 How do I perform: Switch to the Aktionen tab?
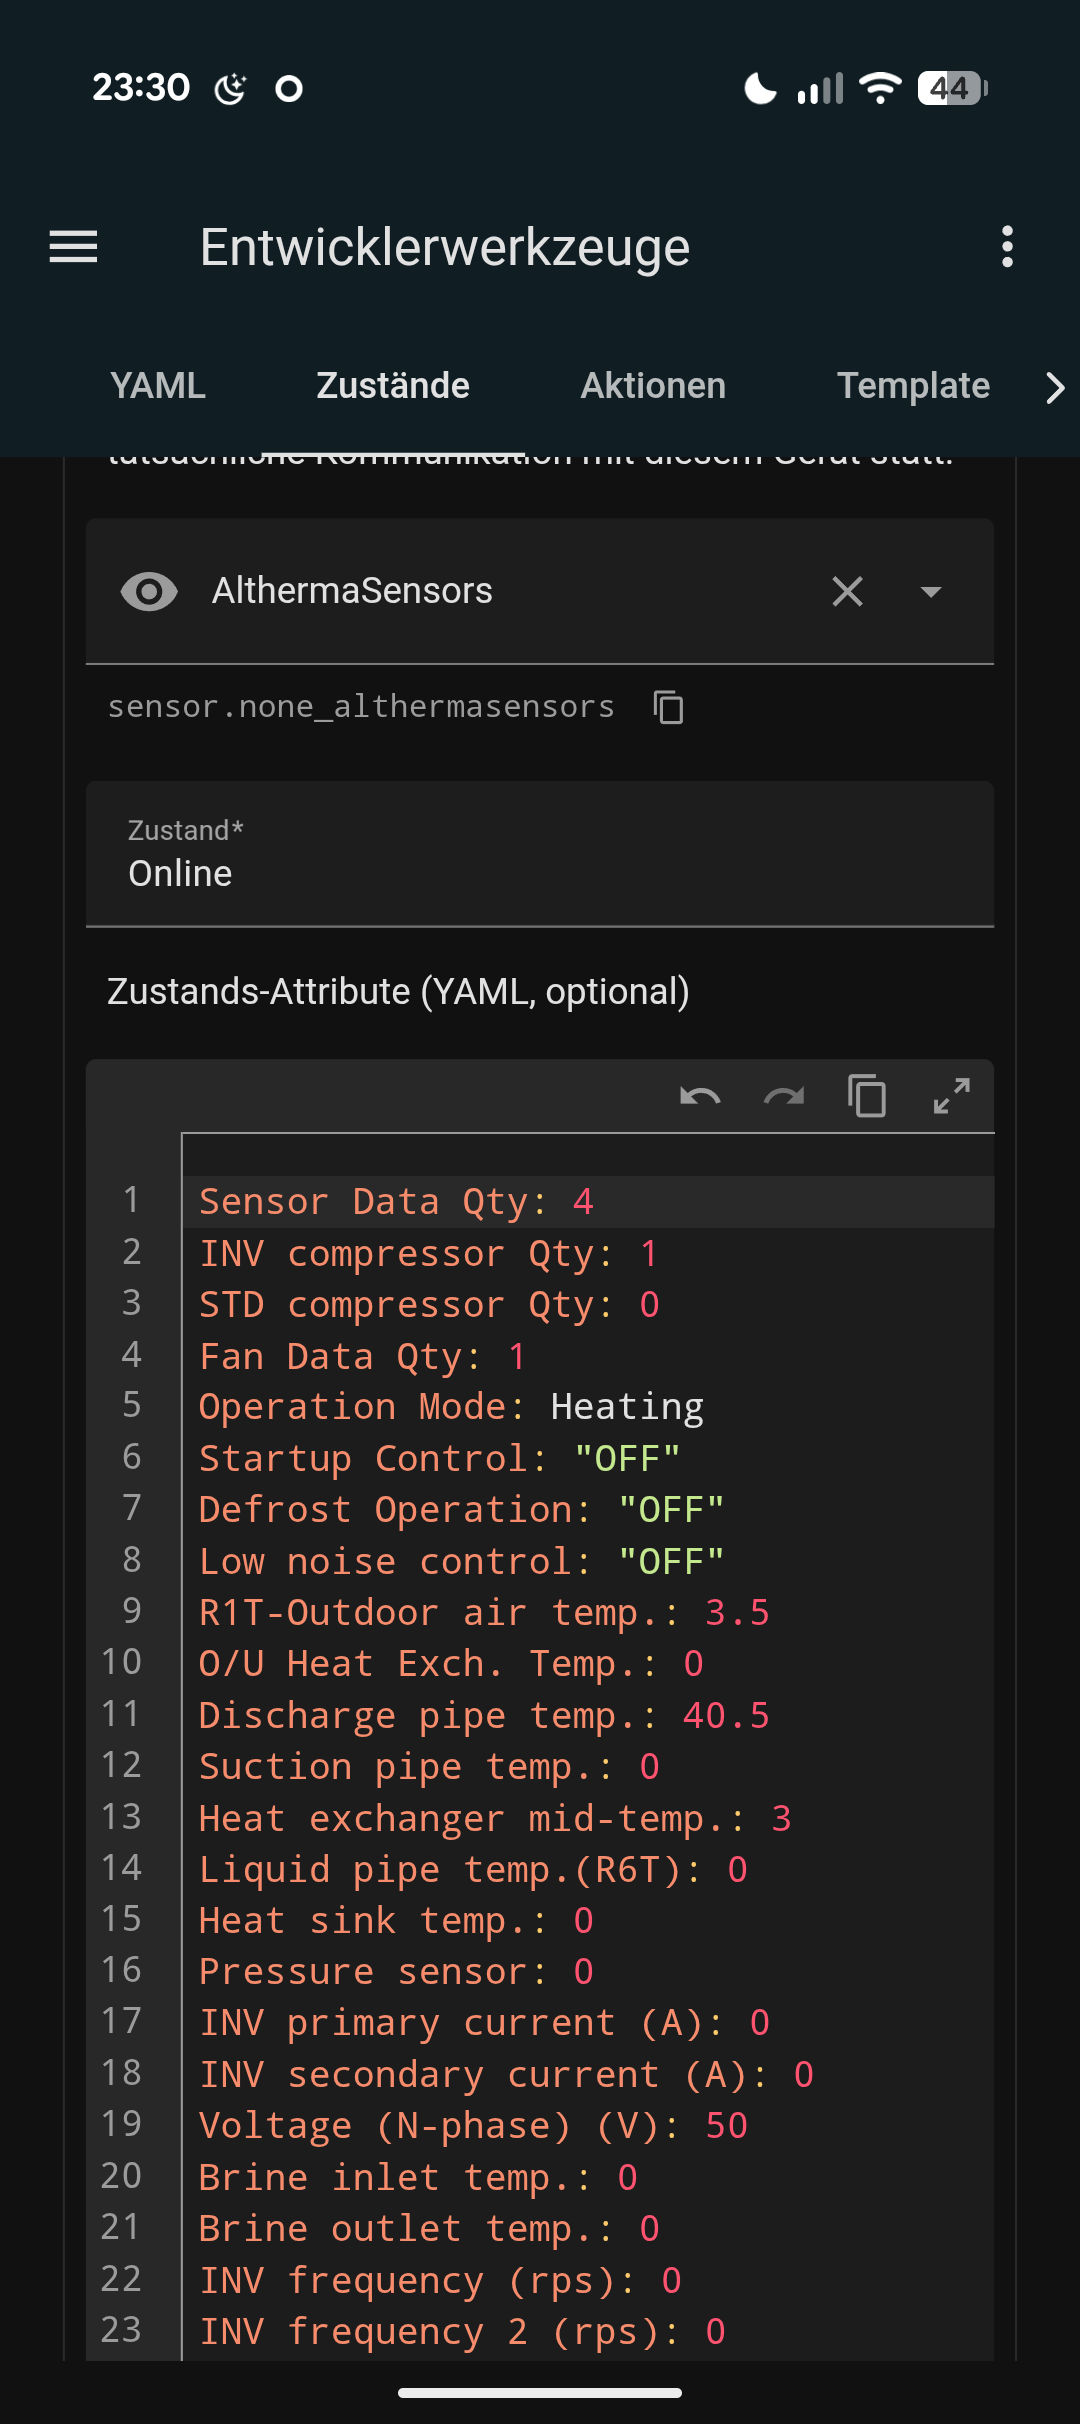[x=653, y=386]
